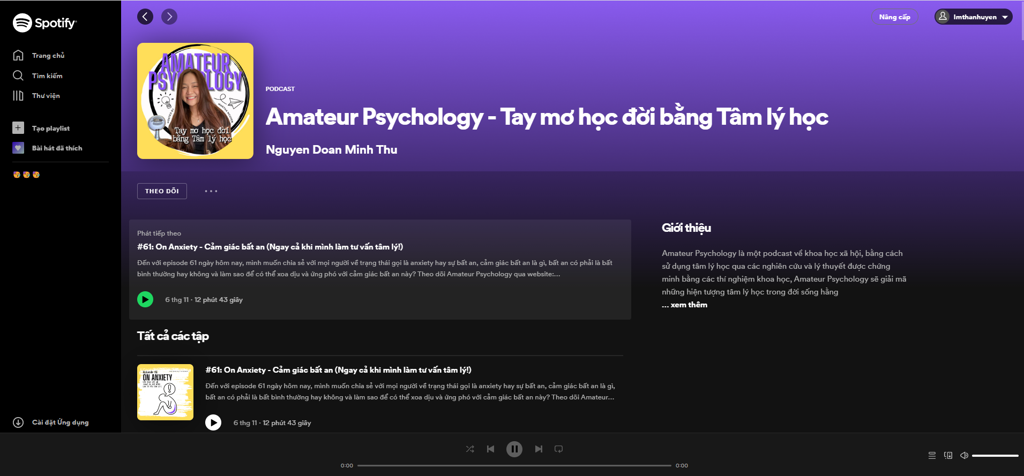Click the Theo dõi follow button
Screen dimensions: 1024x476
[162, 191]
